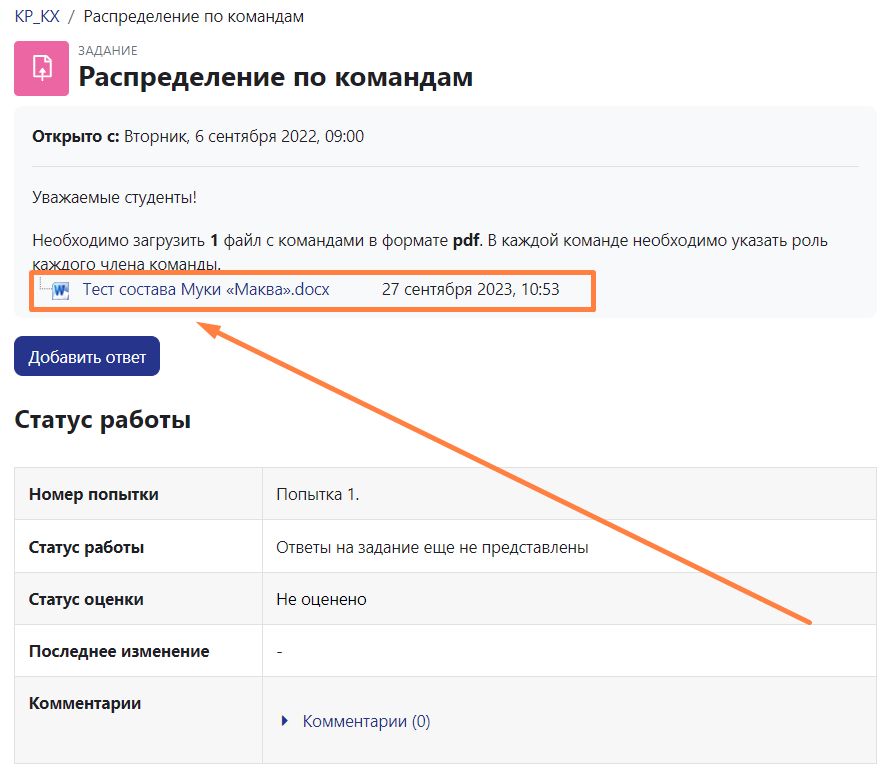
Task: Click breadcrumb item Распределение по командам
Action: coord(194,17)
